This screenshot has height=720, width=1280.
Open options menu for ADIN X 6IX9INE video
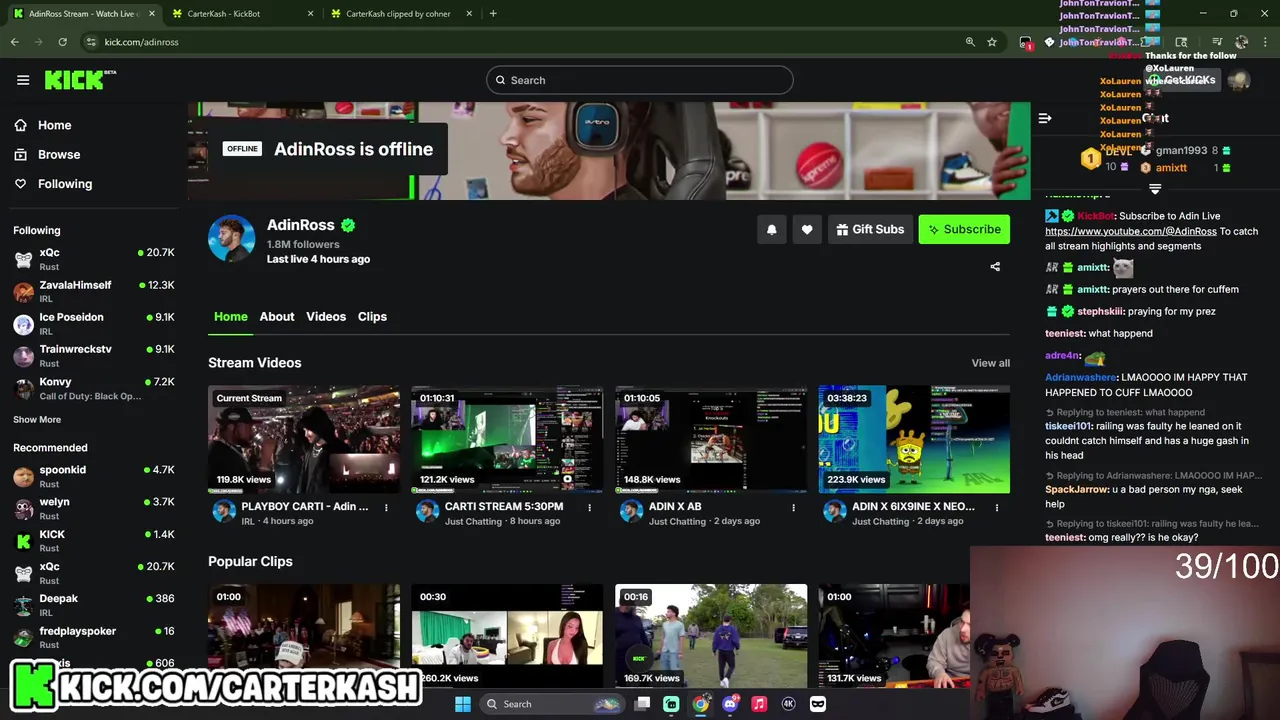996,508
